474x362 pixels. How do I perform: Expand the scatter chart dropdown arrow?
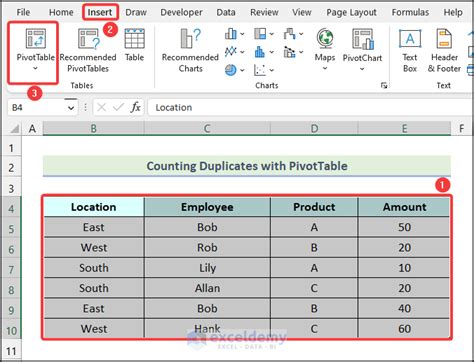[272, 70]
